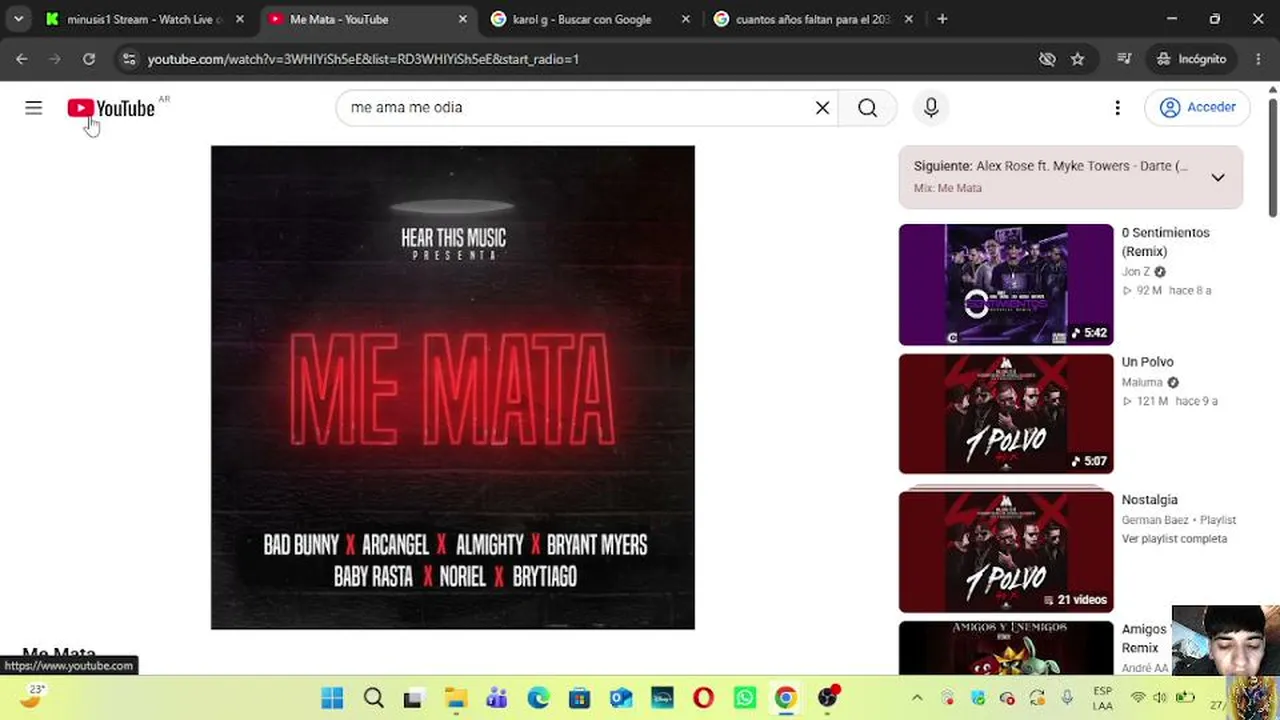Open File Explorer from the taskbar
The image size is (1280, 720).
coord(455,698)
